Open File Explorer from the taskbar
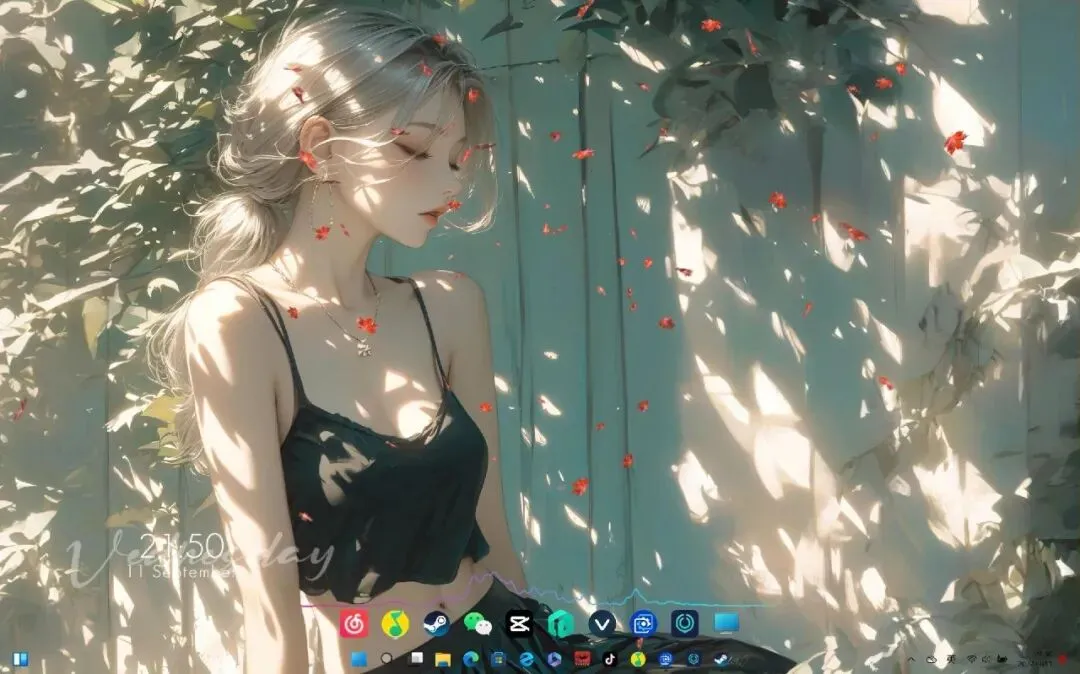1080x674 pixels. [x=443, y=660]
